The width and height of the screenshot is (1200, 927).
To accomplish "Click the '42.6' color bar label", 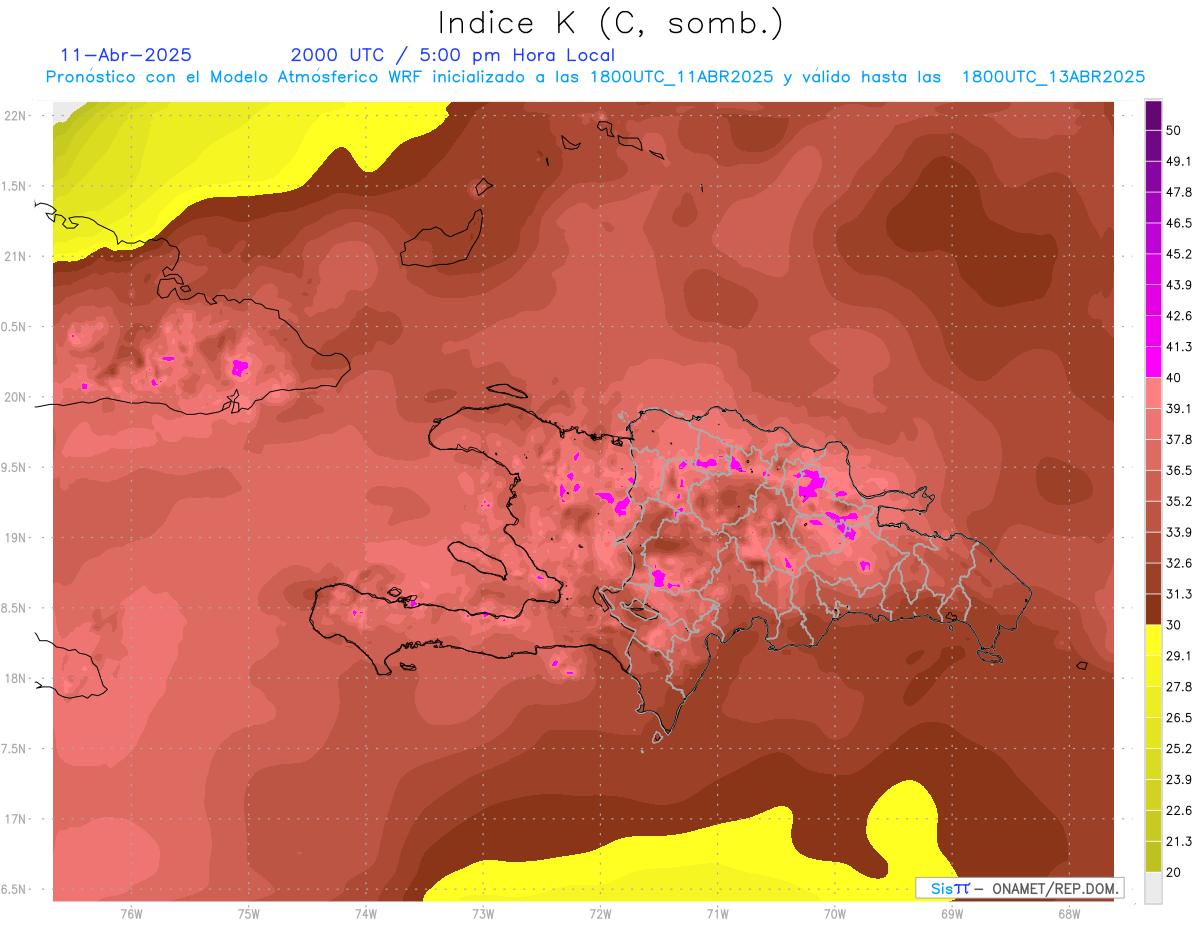I will point(1179,316).
